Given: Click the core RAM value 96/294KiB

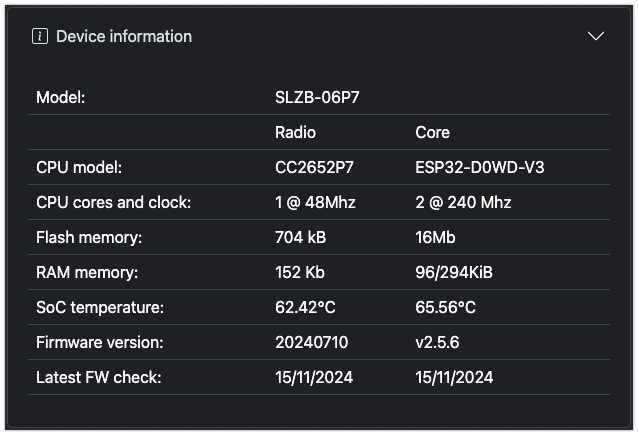Looking at the screenshot, I should click(454, 272).
